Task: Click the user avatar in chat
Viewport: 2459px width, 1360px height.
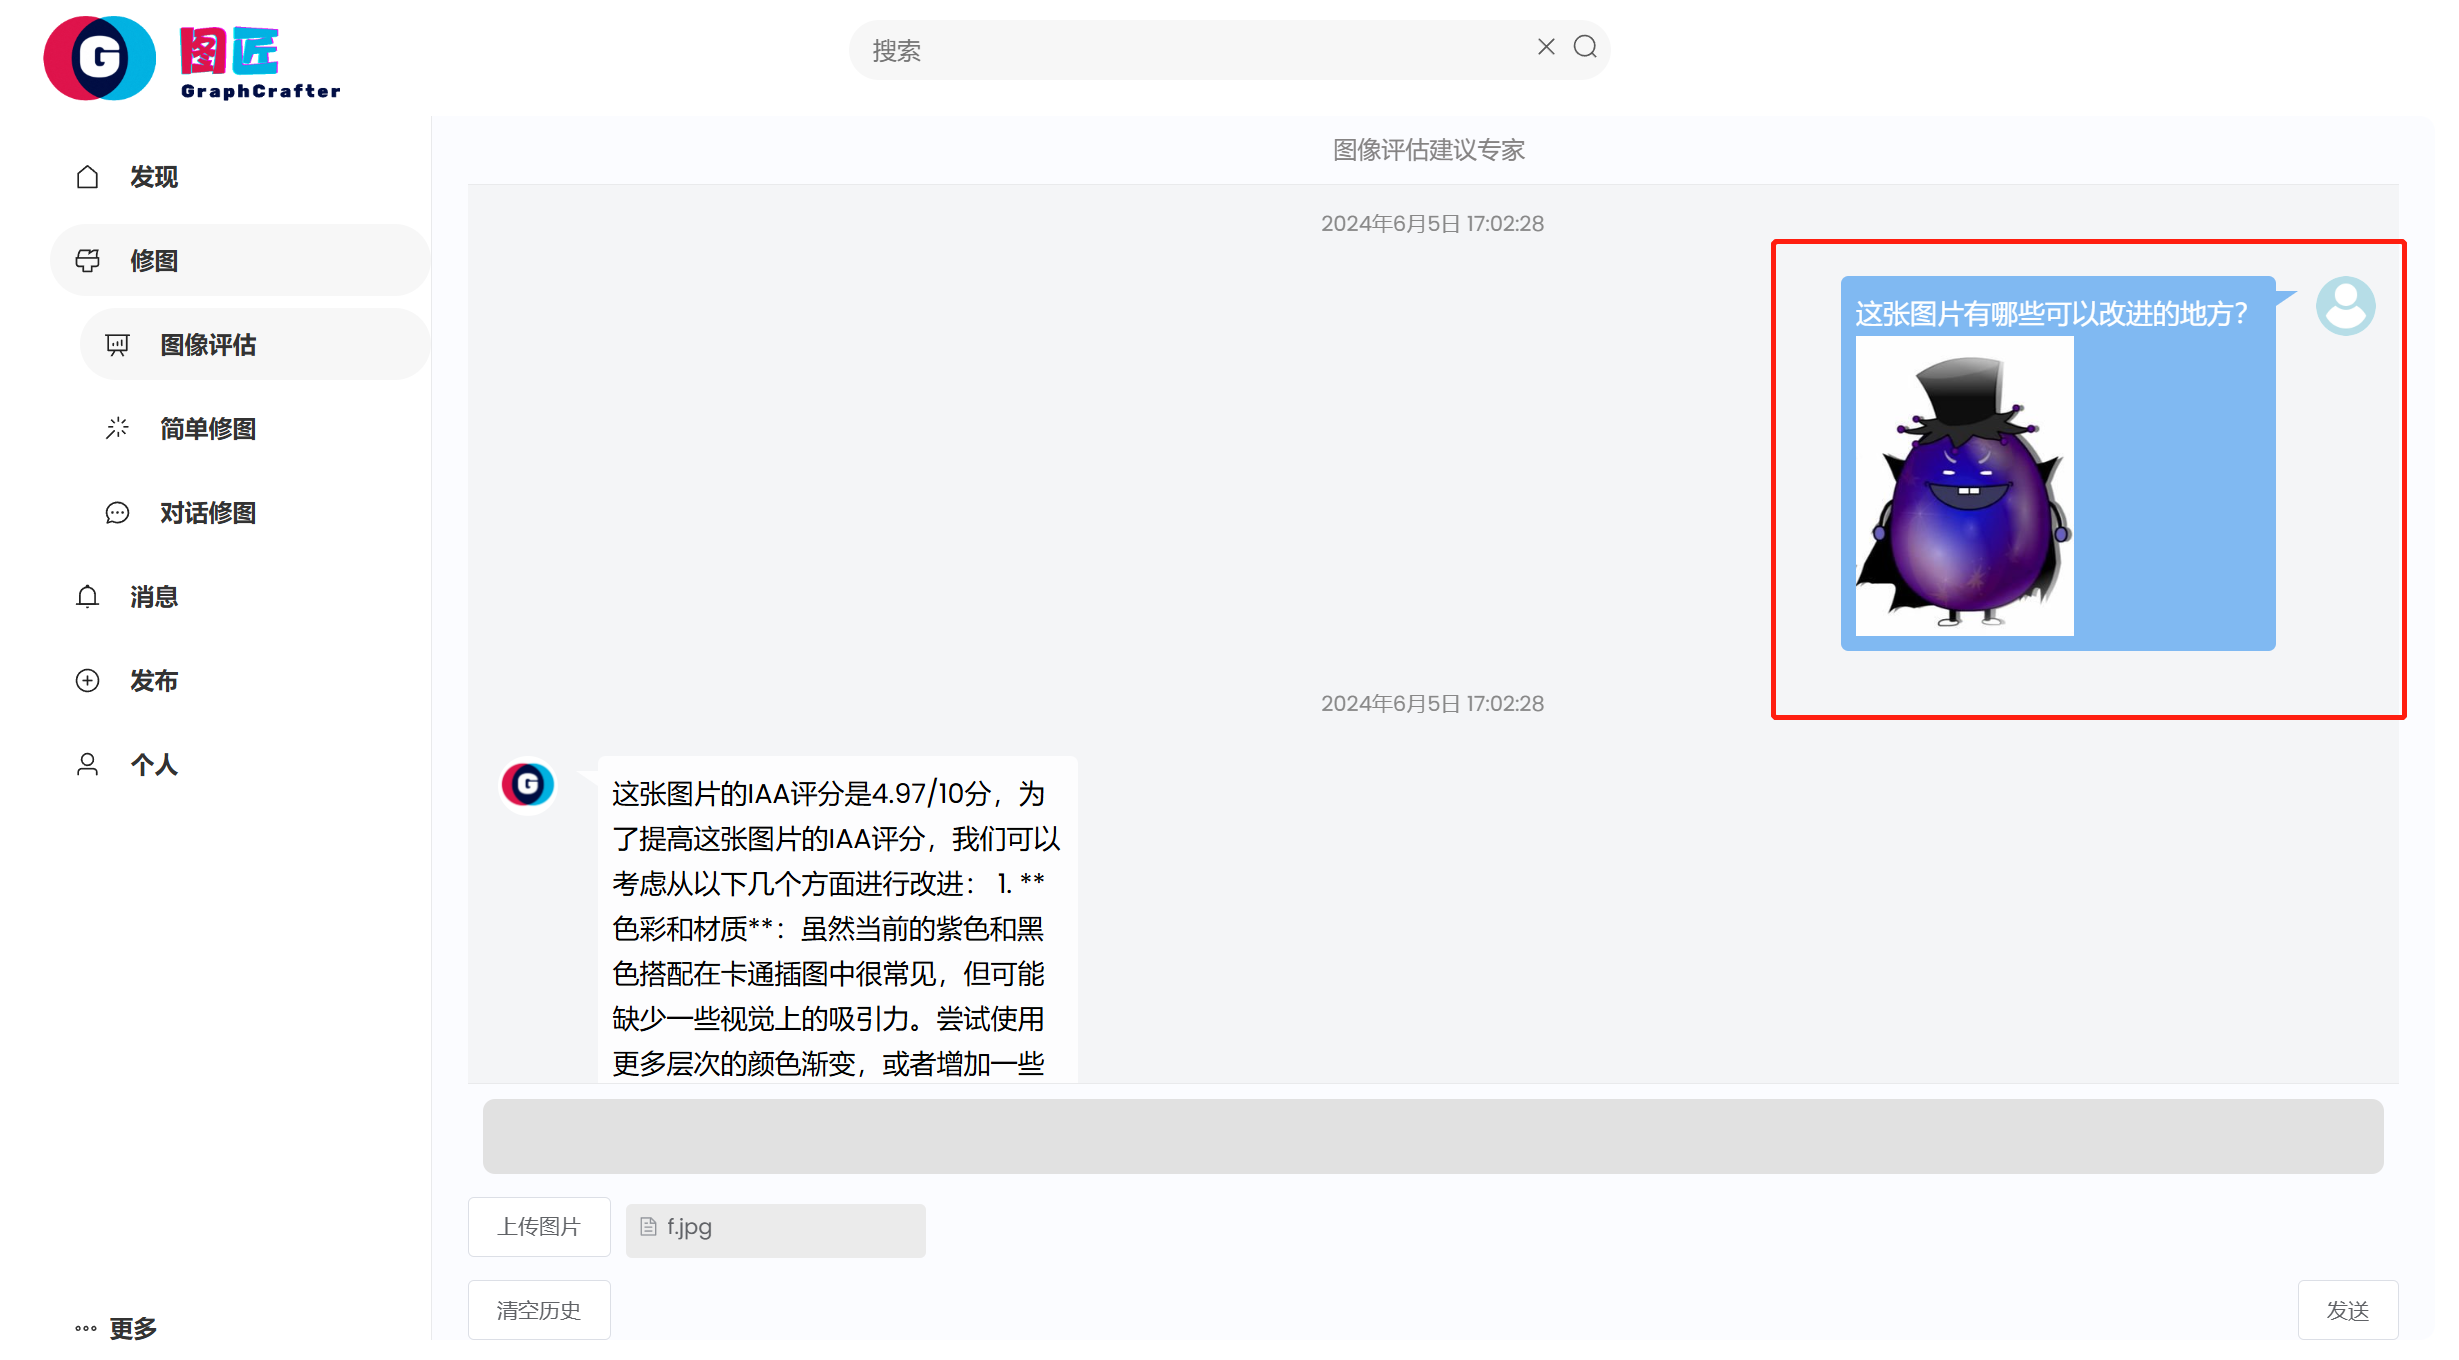Action: 2344,306
